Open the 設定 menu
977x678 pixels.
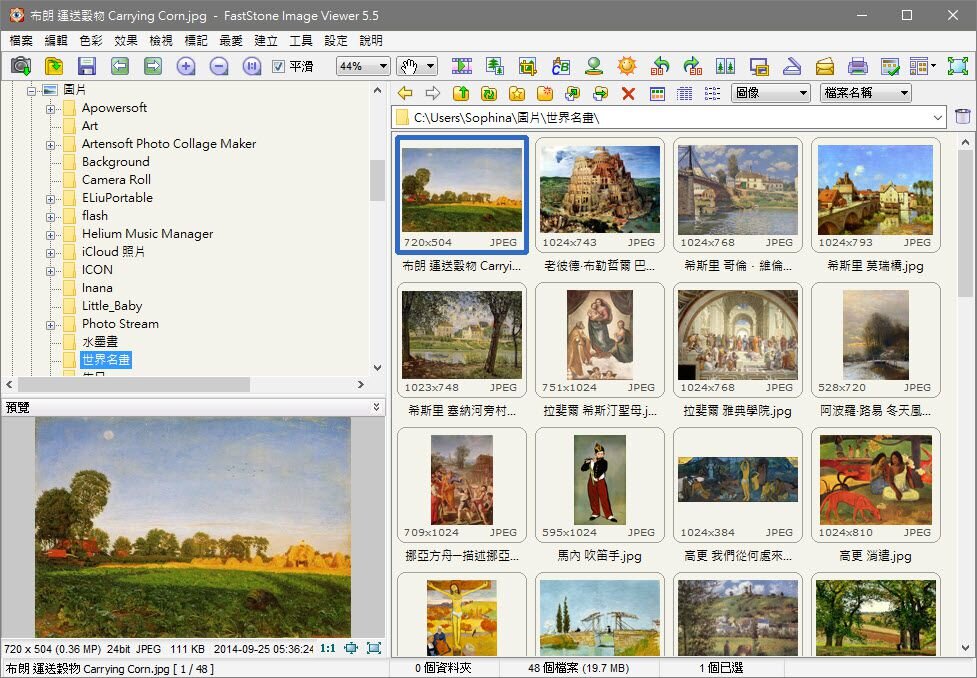coord(336,41)
